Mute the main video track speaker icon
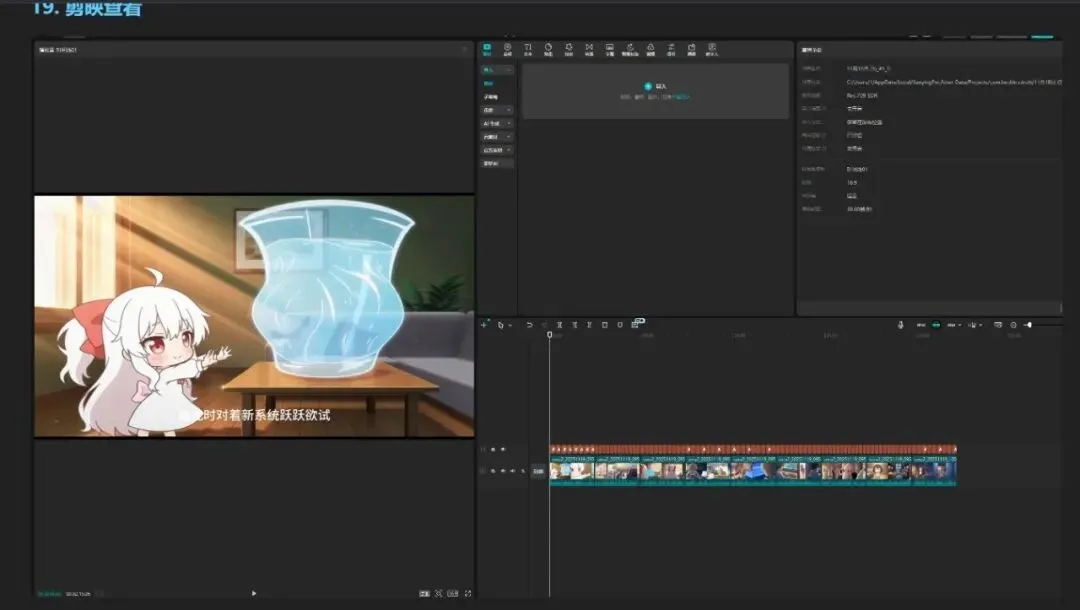The height and width of the screenshot is (610, 1080). [x=513, y=472]
